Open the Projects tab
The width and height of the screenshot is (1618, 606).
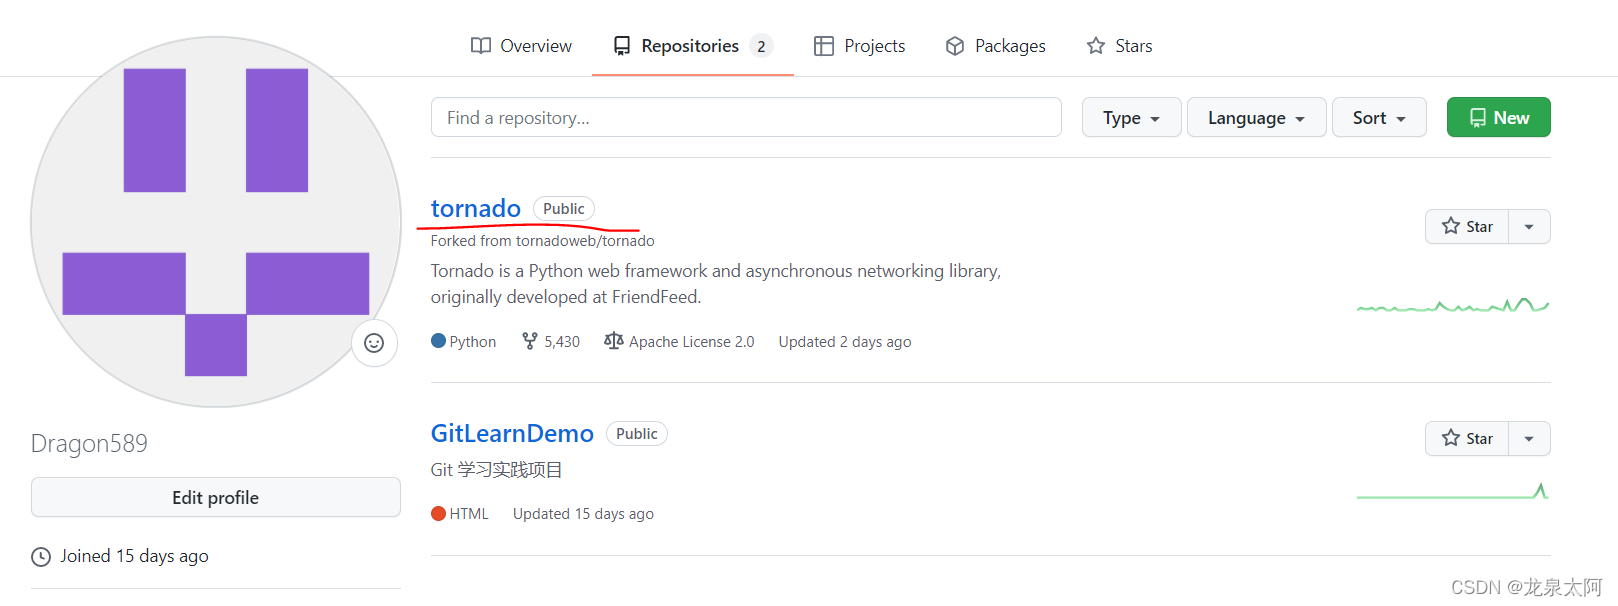[x=859, y=46]
